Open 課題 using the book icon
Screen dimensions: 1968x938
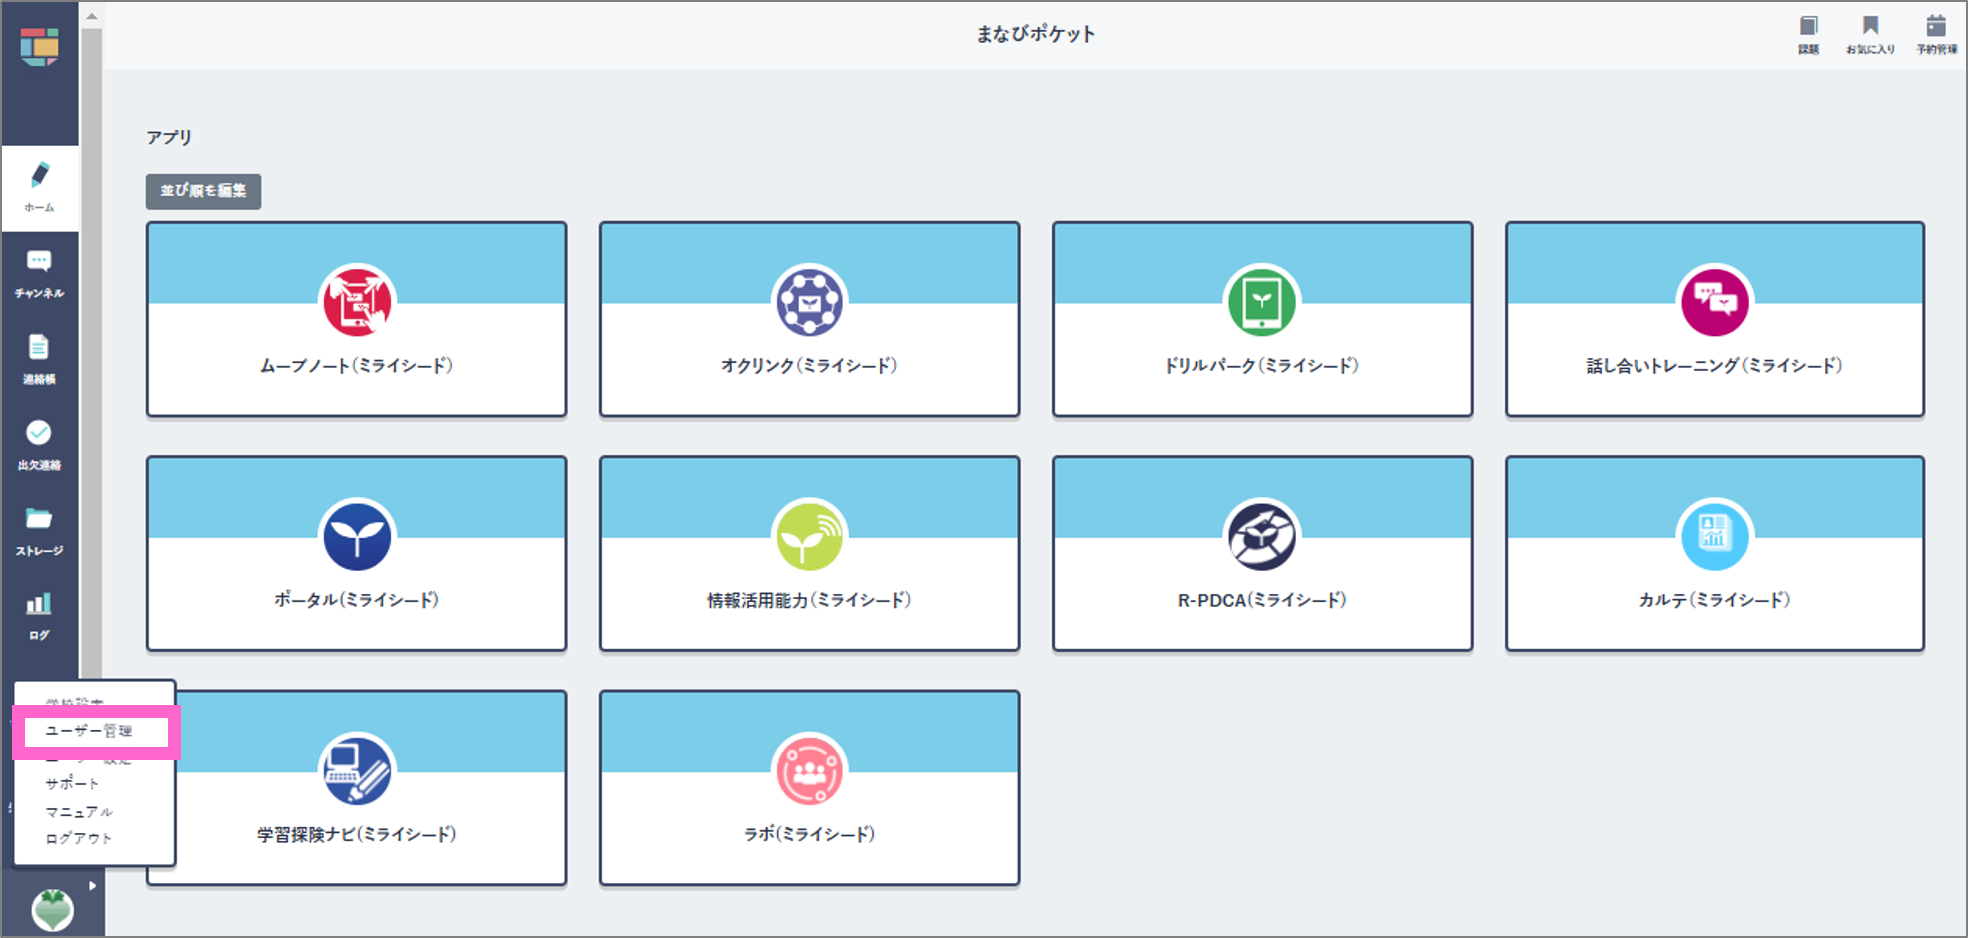pyautogui.click(x=1808, y=32)
